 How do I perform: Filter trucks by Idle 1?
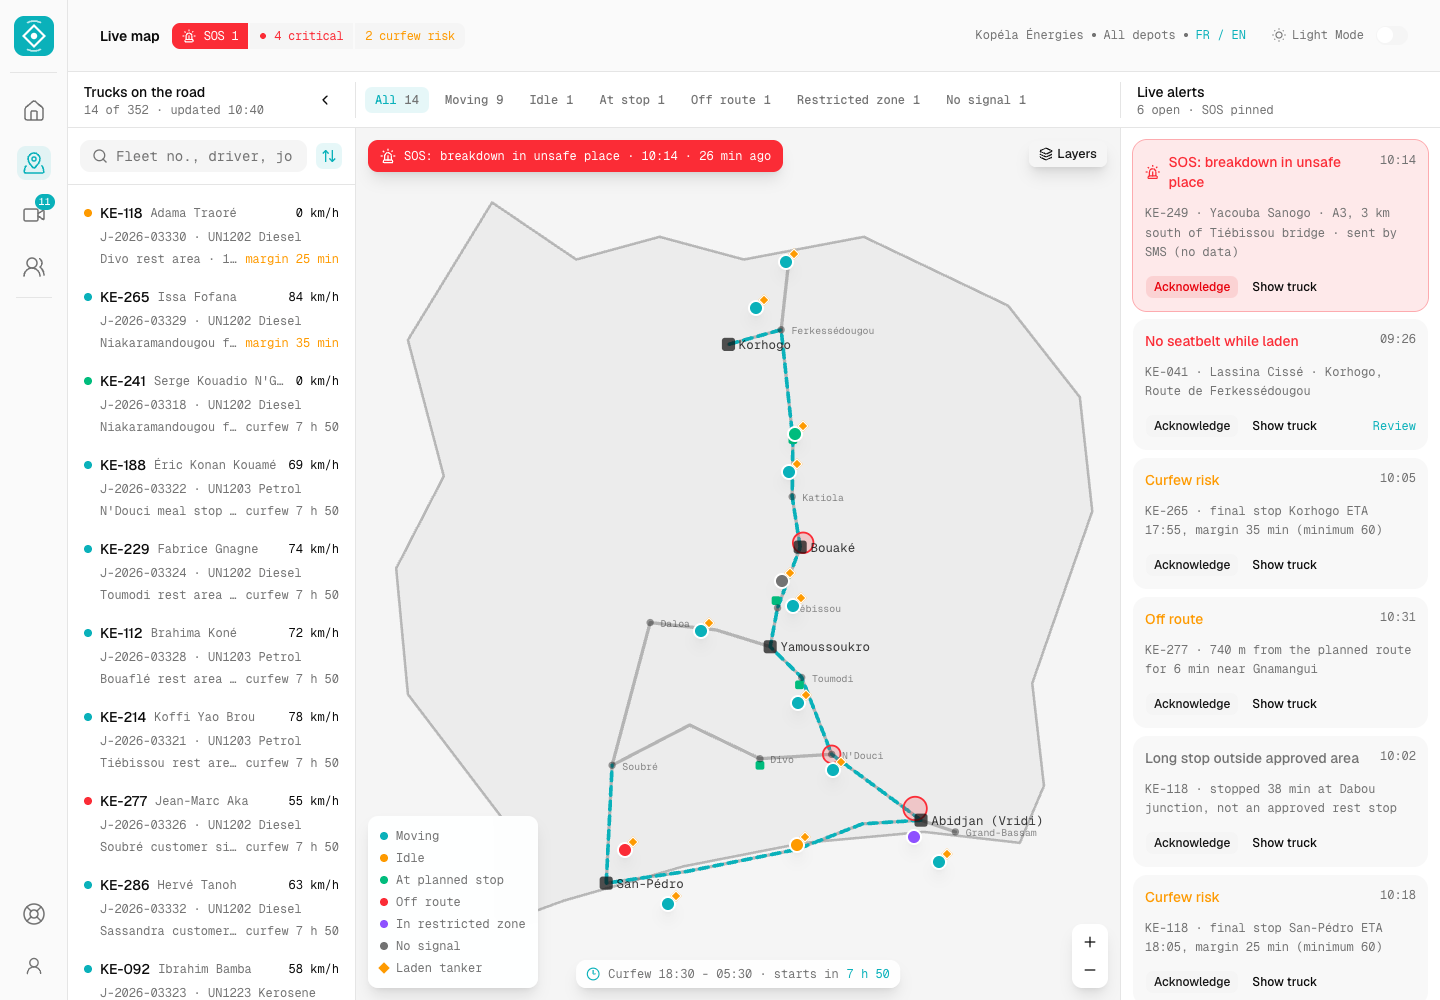pos(551,100)
